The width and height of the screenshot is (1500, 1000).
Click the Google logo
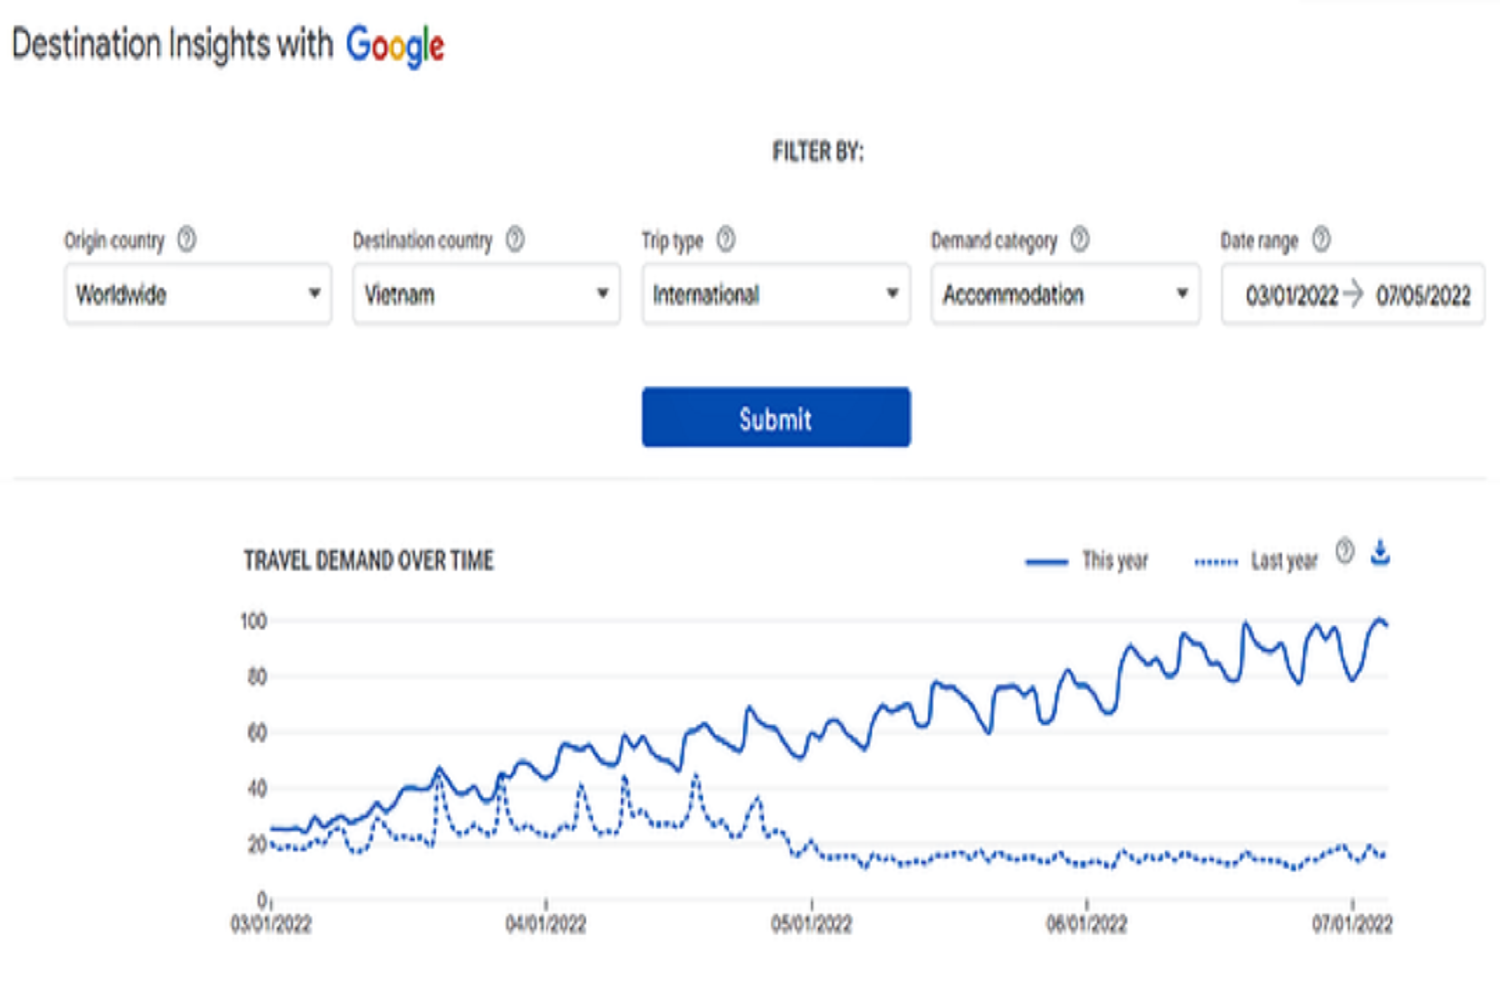point(395,46)
